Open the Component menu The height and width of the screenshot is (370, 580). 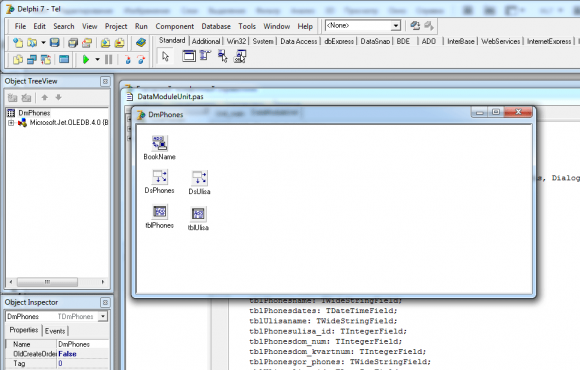(175, 26)
